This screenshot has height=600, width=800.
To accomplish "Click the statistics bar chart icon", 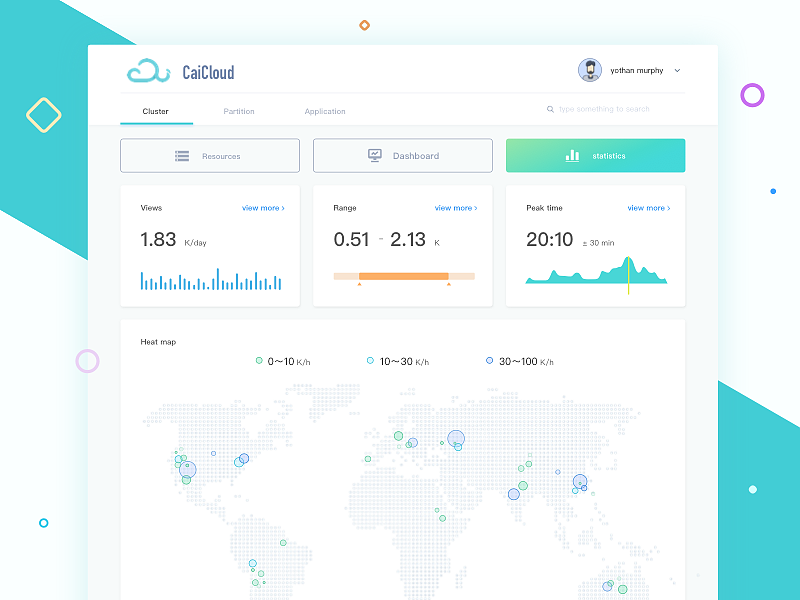I will pos(572,156).
